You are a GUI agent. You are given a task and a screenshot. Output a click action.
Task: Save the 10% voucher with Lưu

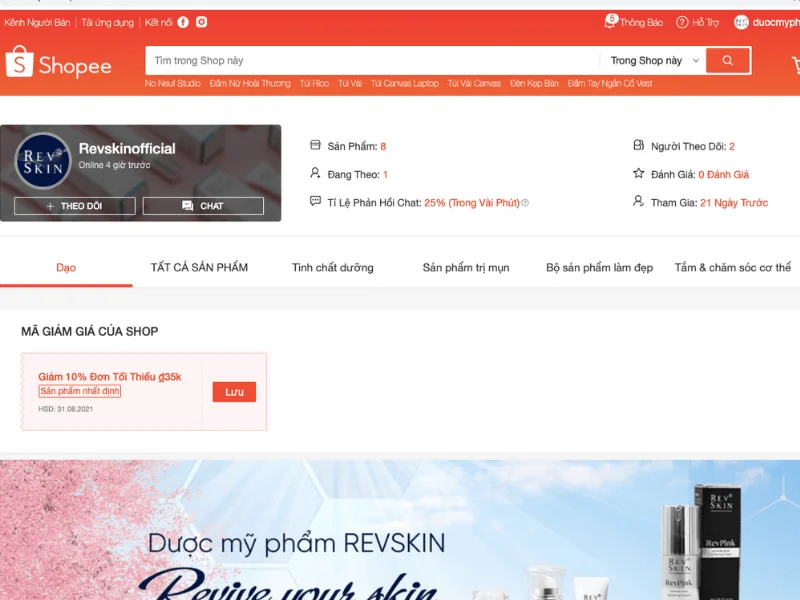234,391
